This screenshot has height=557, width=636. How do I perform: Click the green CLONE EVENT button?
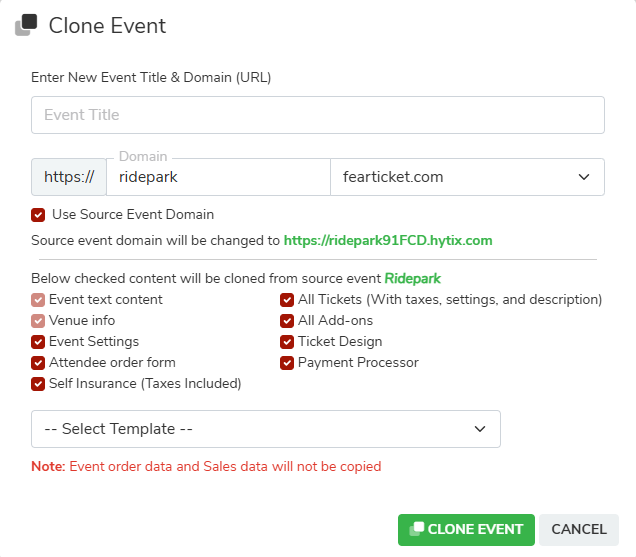pos(466,529)
